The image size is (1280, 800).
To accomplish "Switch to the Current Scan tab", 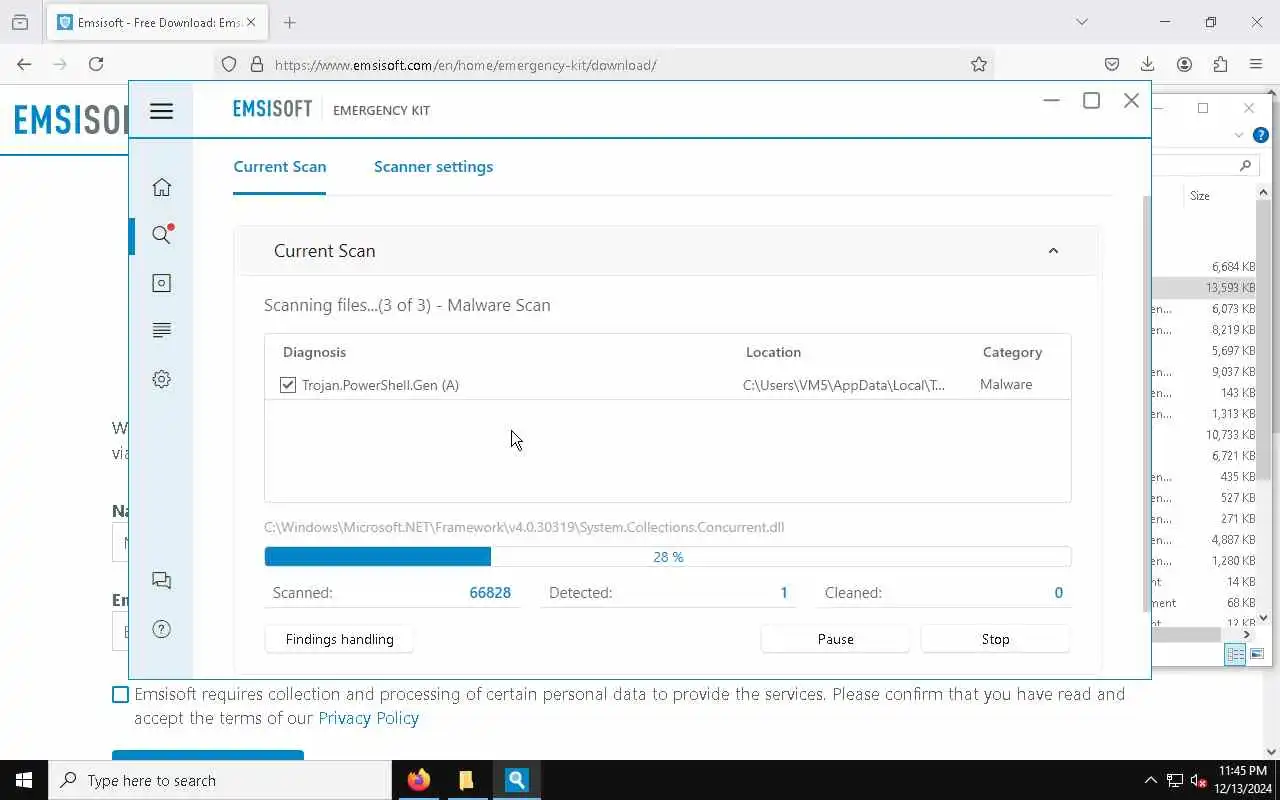I will (x=279, y=167).
